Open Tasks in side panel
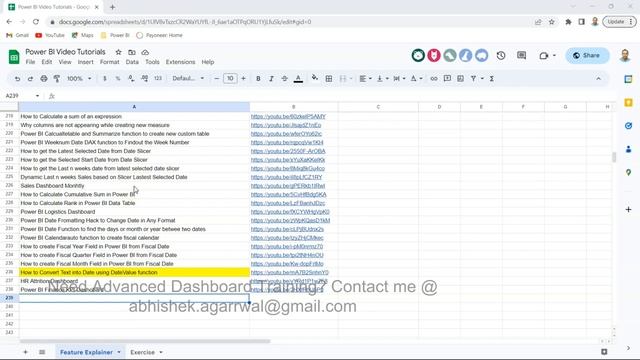Screen dimensions: 640x360 [629, 126]
